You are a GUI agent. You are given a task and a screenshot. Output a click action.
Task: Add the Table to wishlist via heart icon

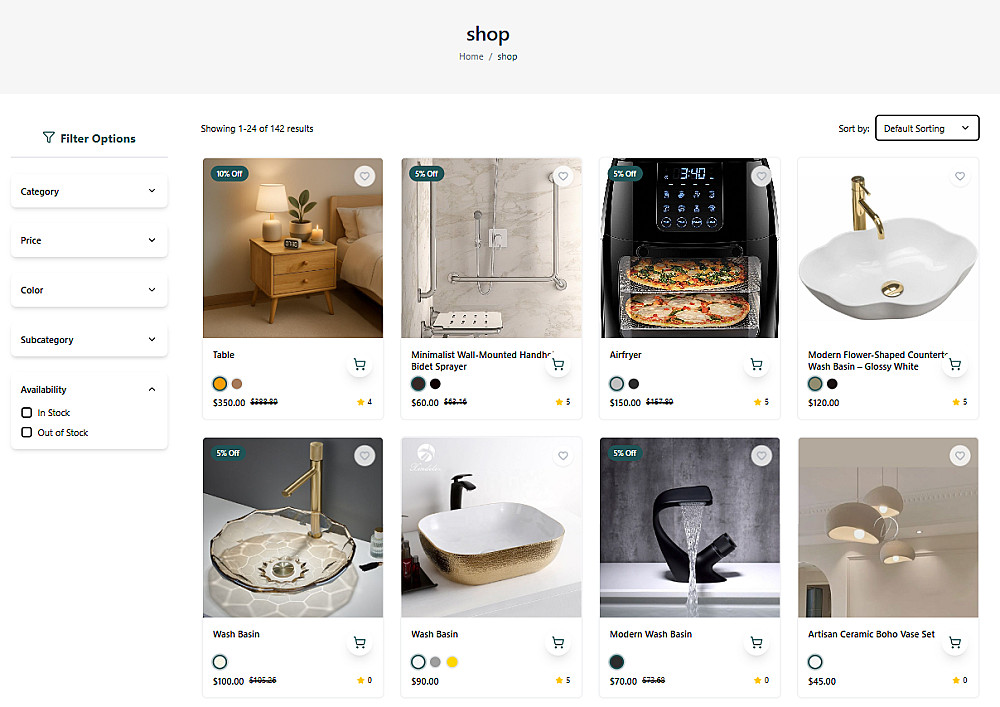pyautogui.click(x=365, y=177)
